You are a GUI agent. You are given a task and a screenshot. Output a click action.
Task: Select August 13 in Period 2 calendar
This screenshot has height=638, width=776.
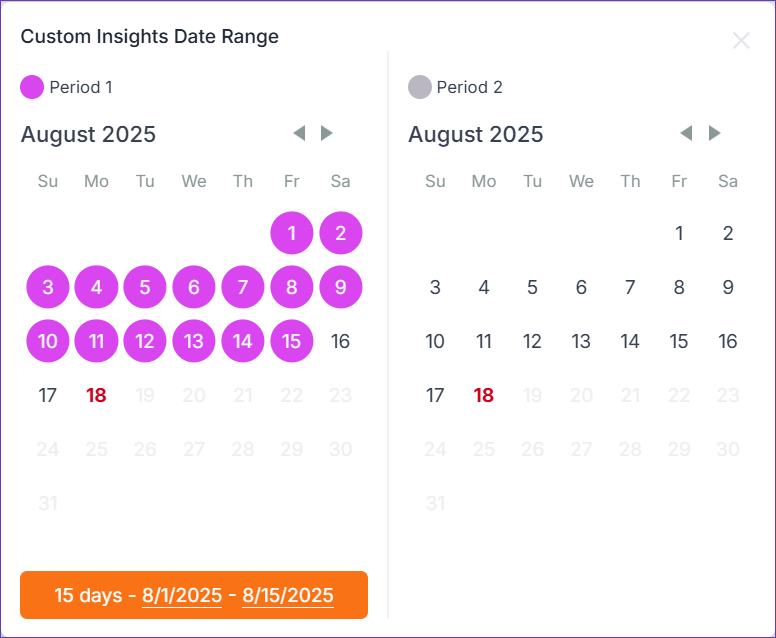(581, 341)
